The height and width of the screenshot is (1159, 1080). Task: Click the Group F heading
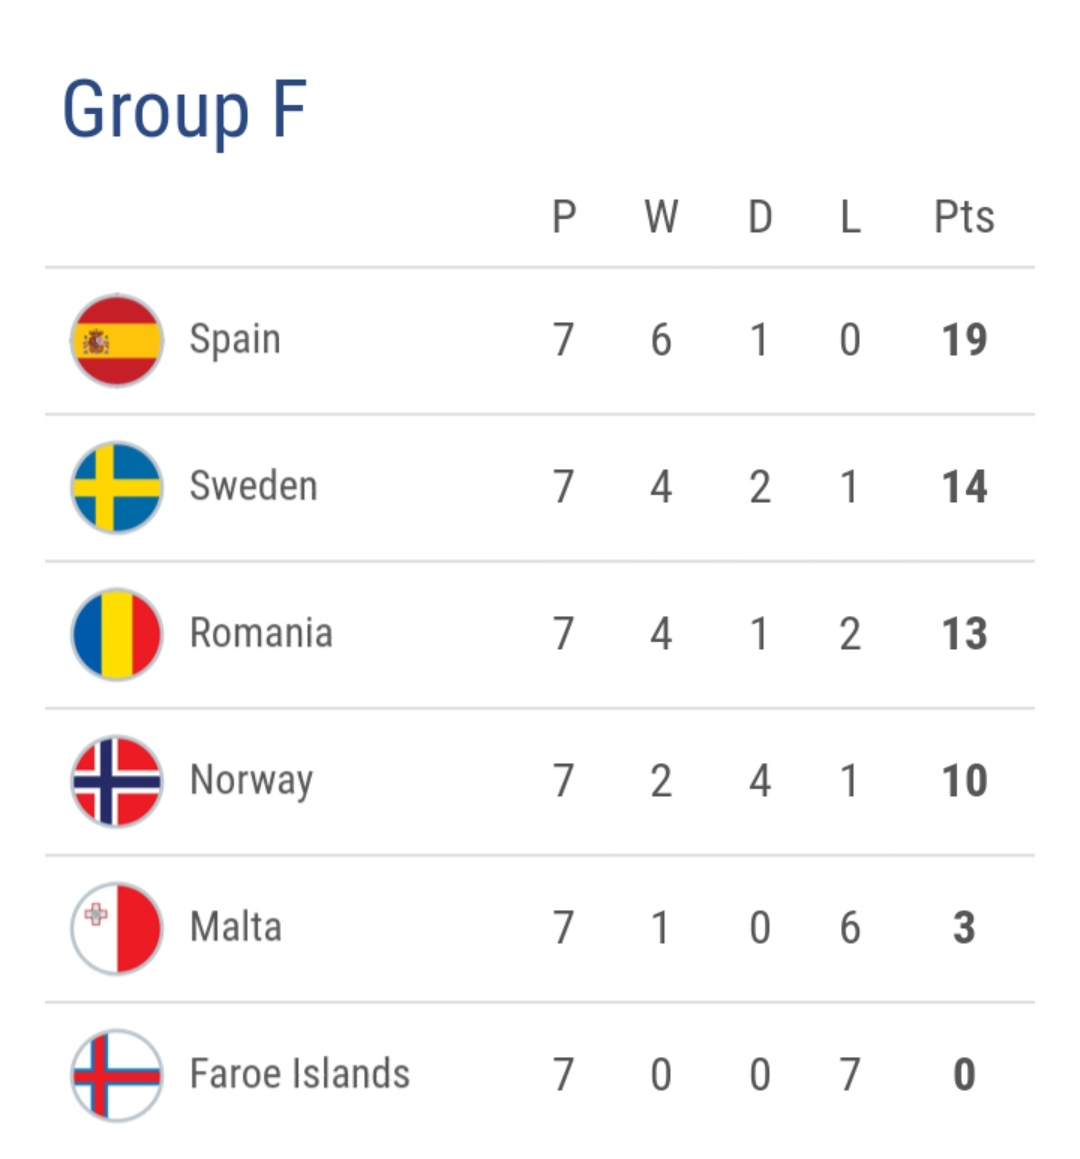click(x=184, y=110)
